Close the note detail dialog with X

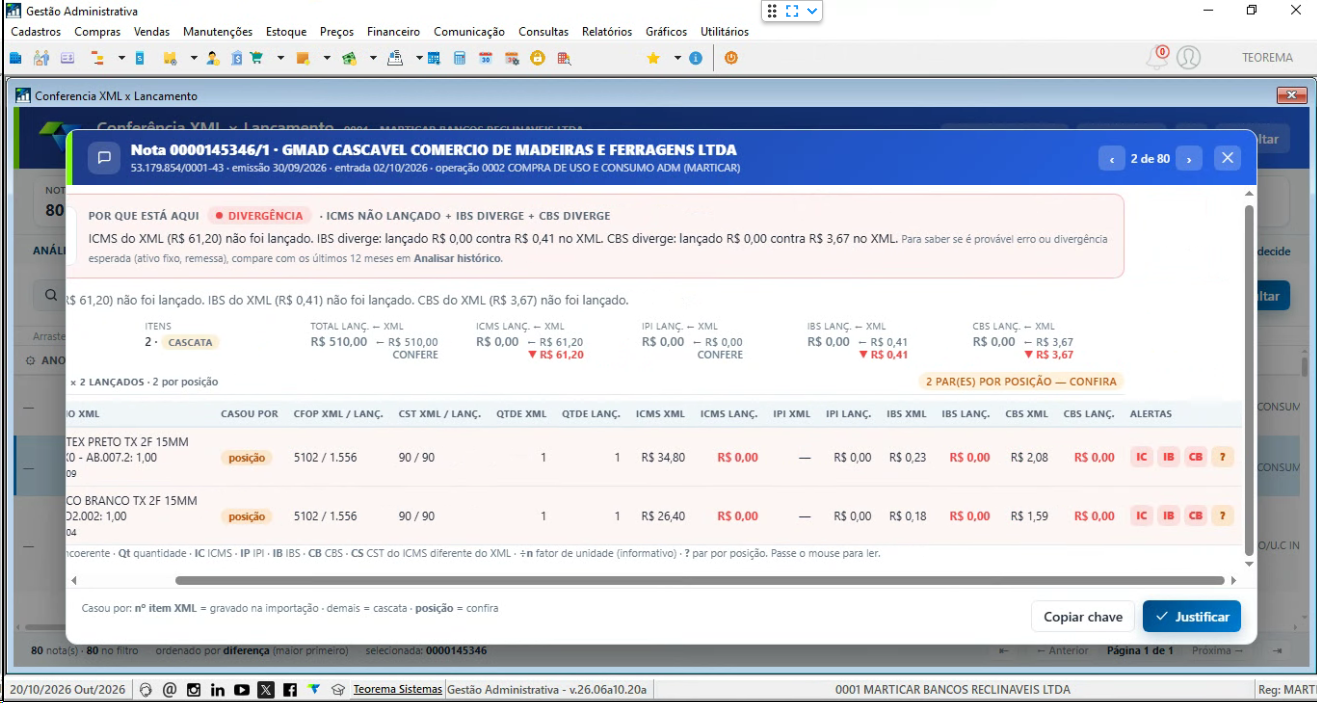[1228, 158]
